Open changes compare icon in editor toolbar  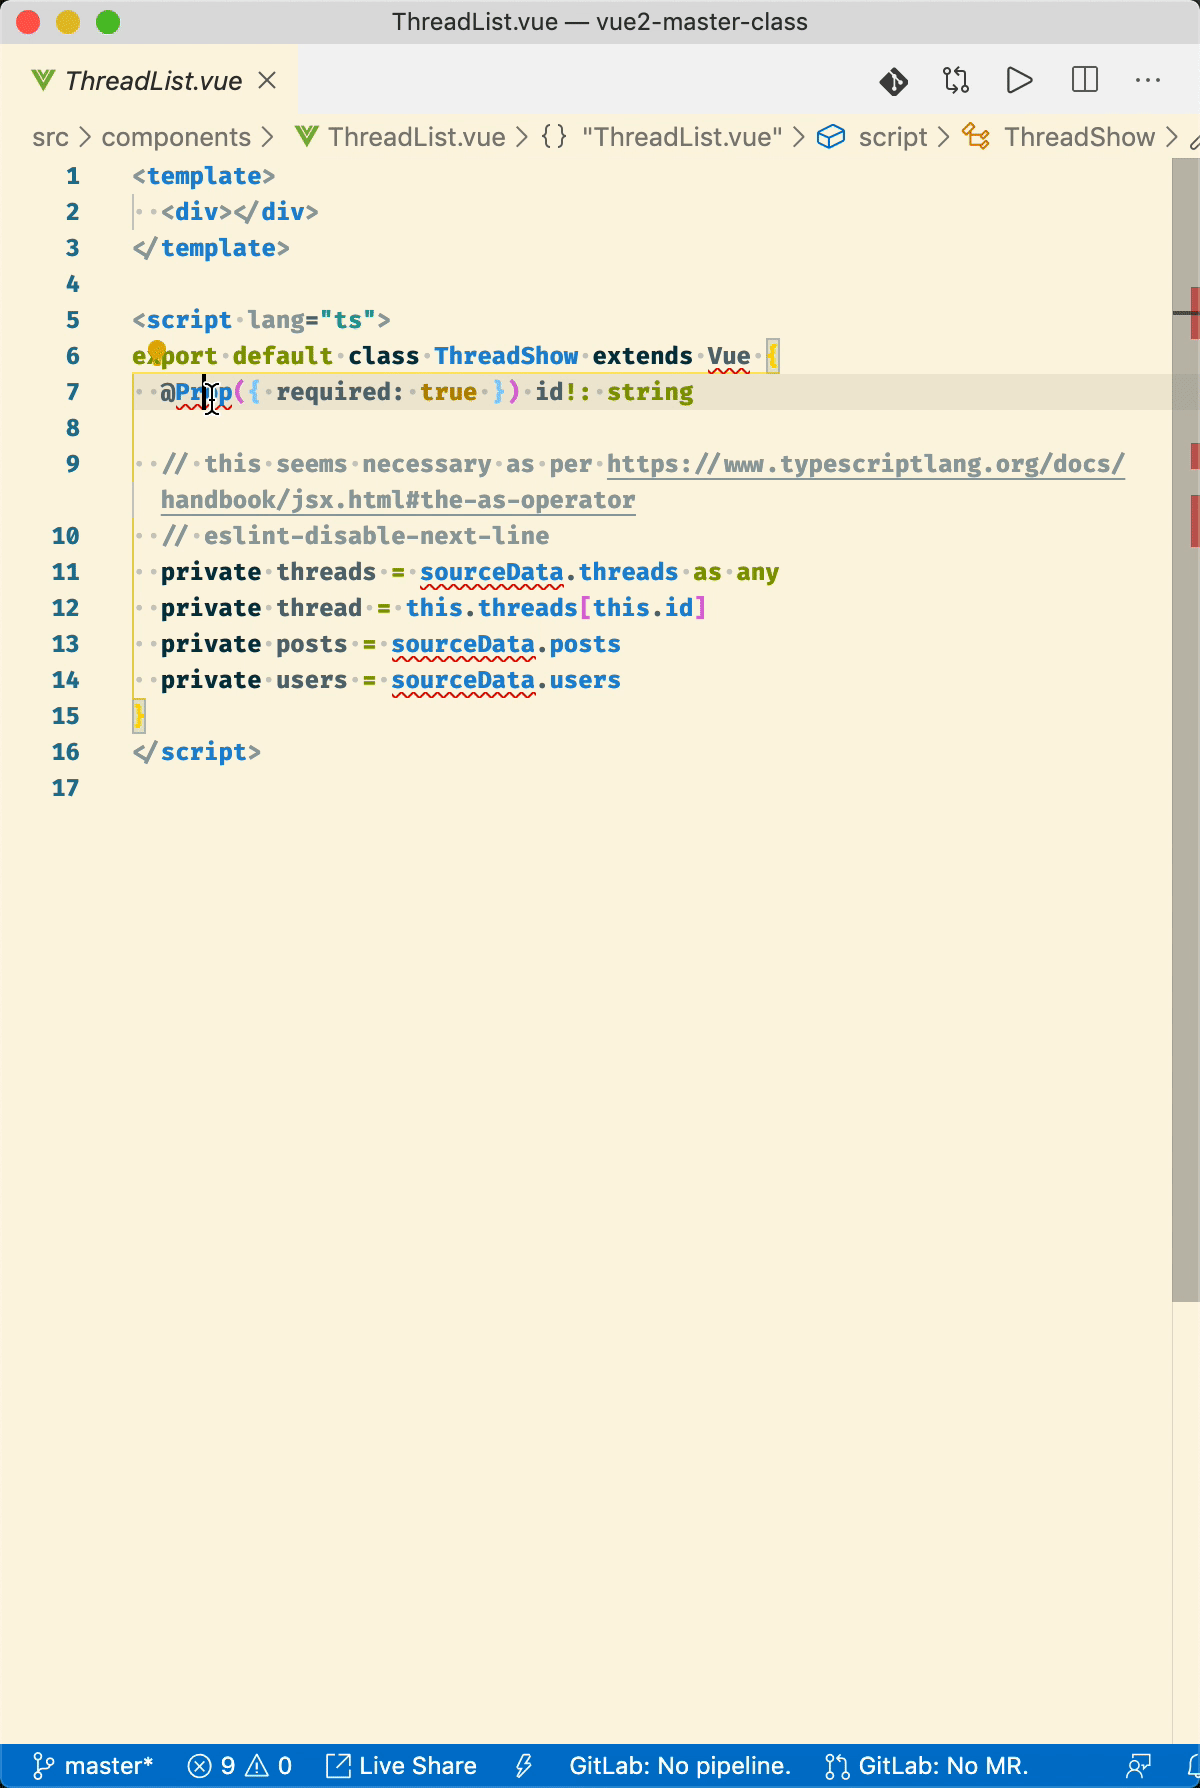[956, 81]
